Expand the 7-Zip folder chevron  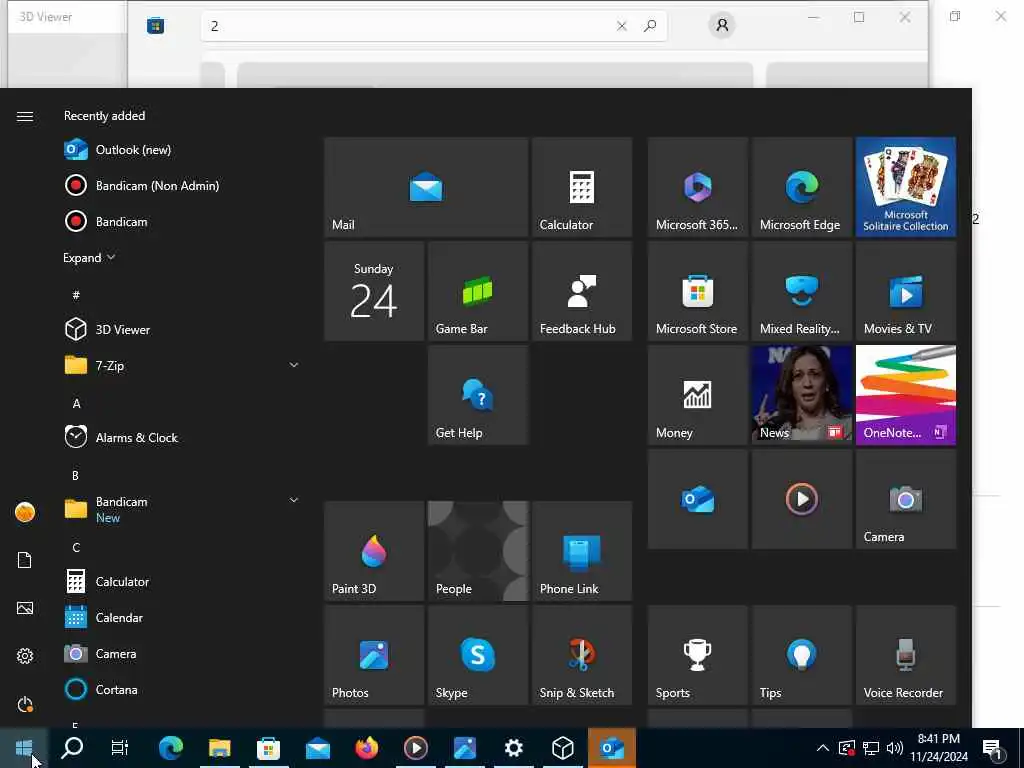click(x=294, y=365)
